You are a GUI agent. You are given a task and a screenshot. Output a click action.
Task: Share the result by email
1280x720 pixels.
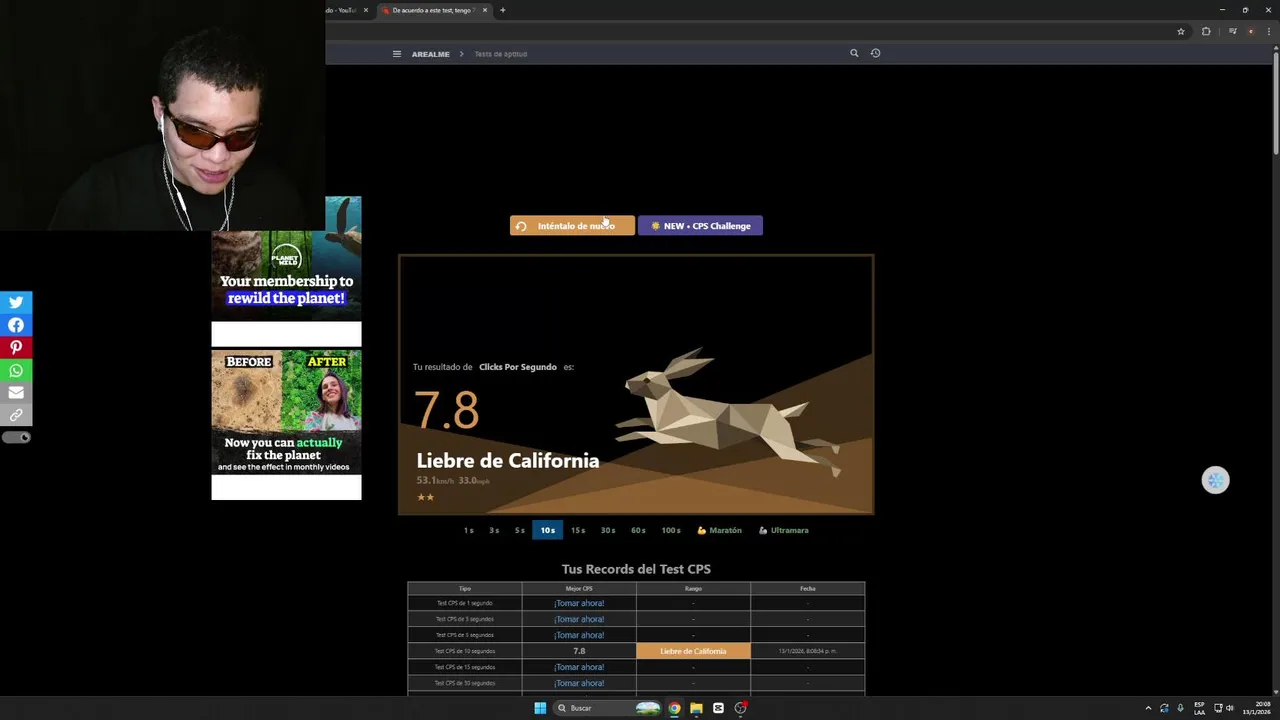pos(16,392)
